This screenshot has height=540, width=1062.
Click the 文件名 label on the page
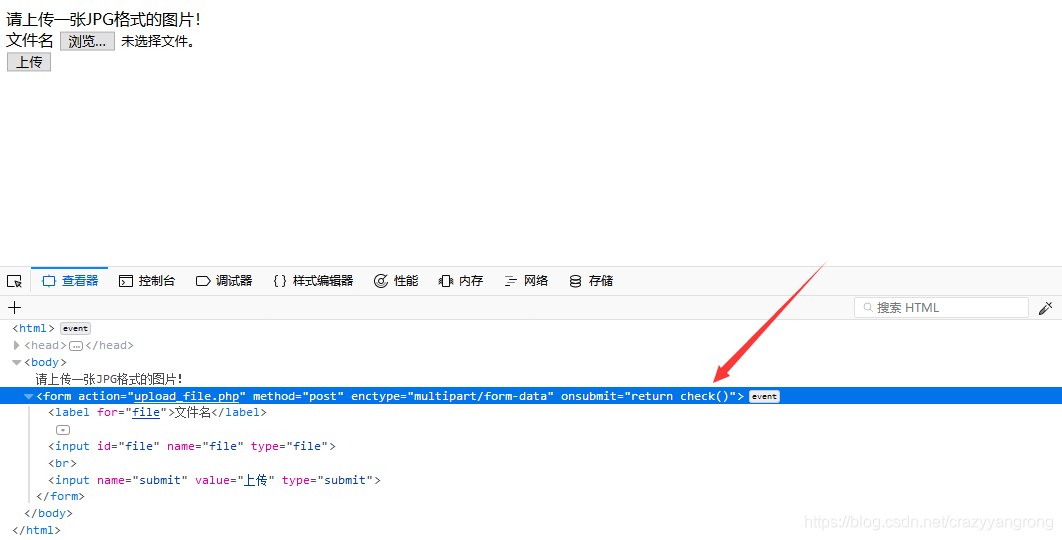click(x=30, y=41)
